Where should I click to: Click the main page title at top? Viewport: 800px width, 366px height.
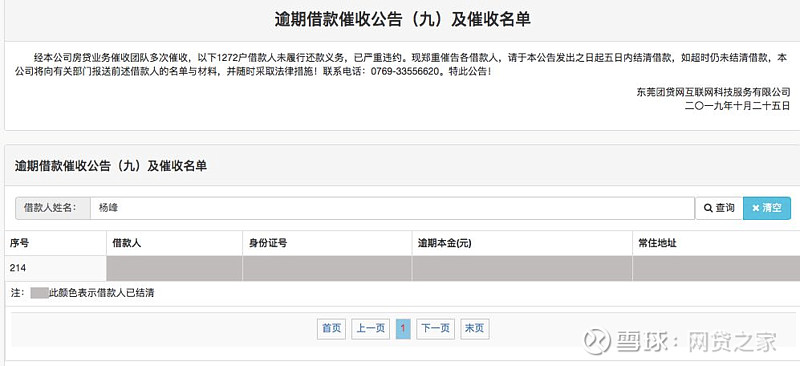402,19
